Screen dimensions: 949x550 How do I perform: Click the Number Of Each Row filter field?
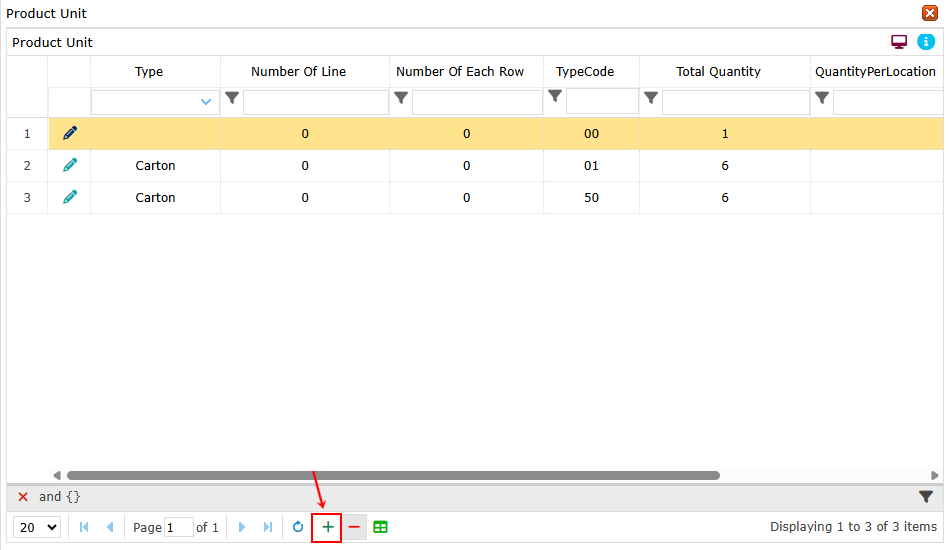click(477, 102)
